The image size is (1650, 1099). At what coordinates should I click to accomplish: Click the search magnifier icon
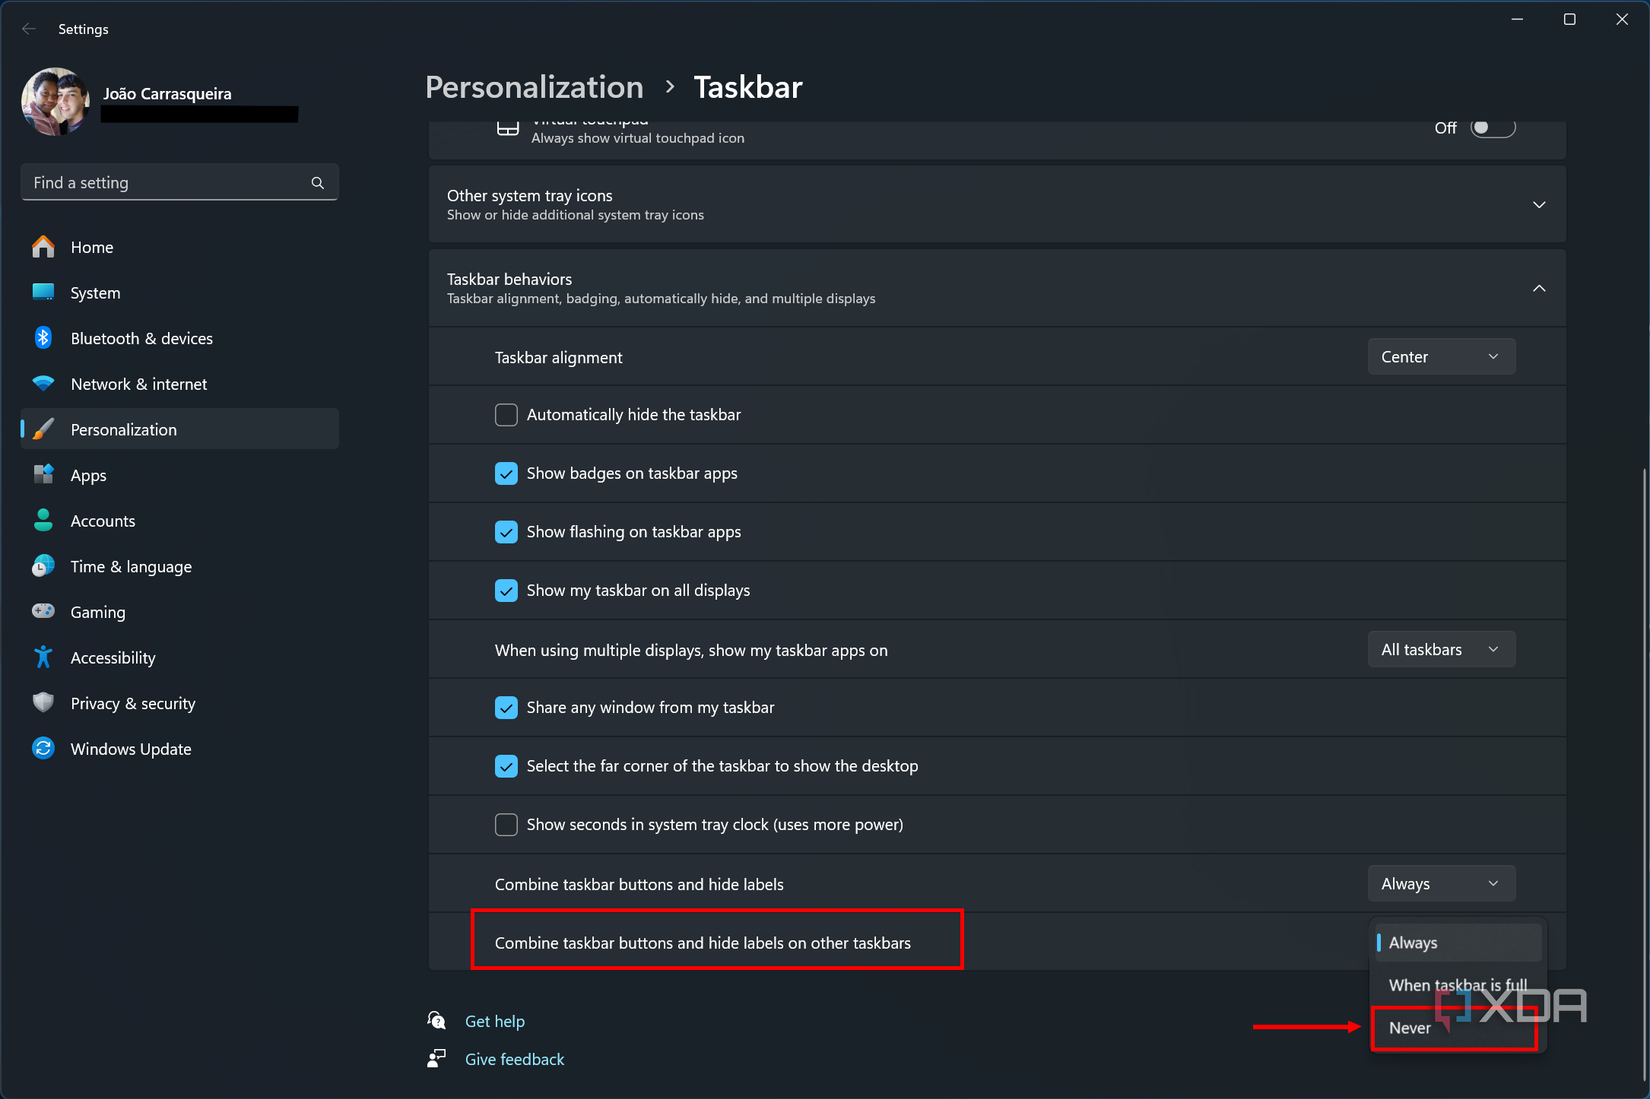point(317,183)
